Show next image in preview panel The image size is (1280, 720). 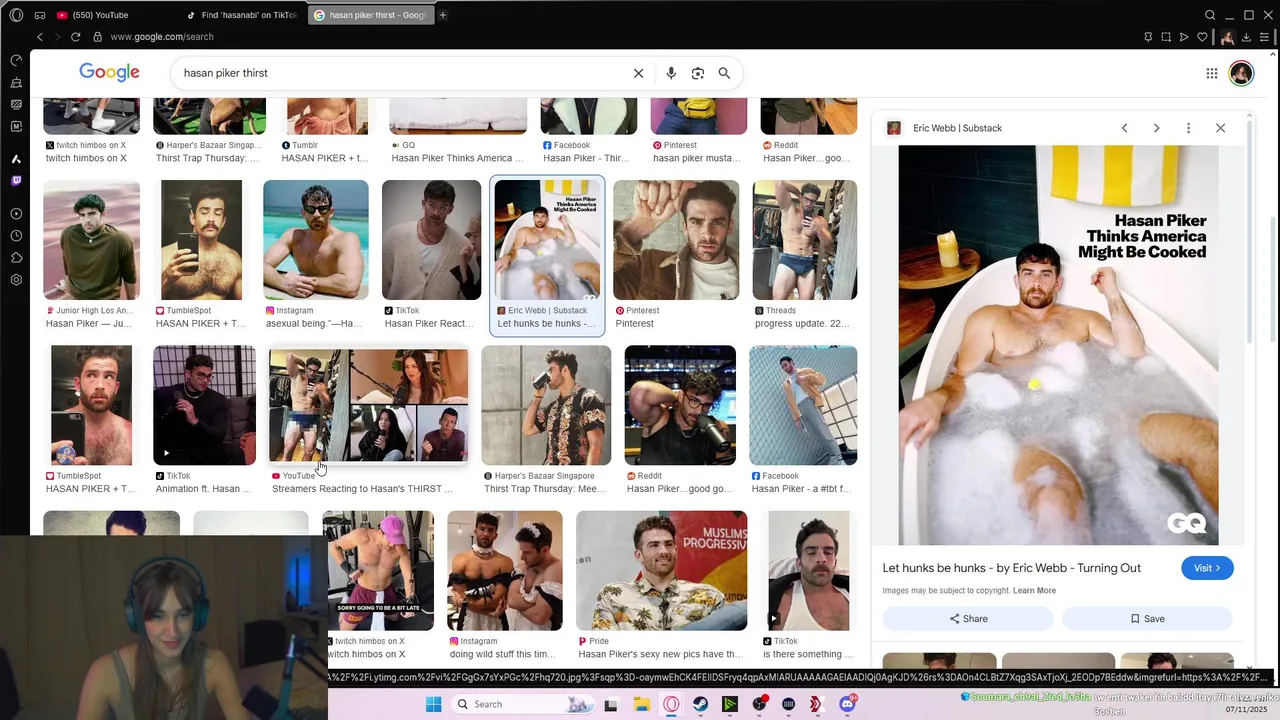tap(1156, 128)
